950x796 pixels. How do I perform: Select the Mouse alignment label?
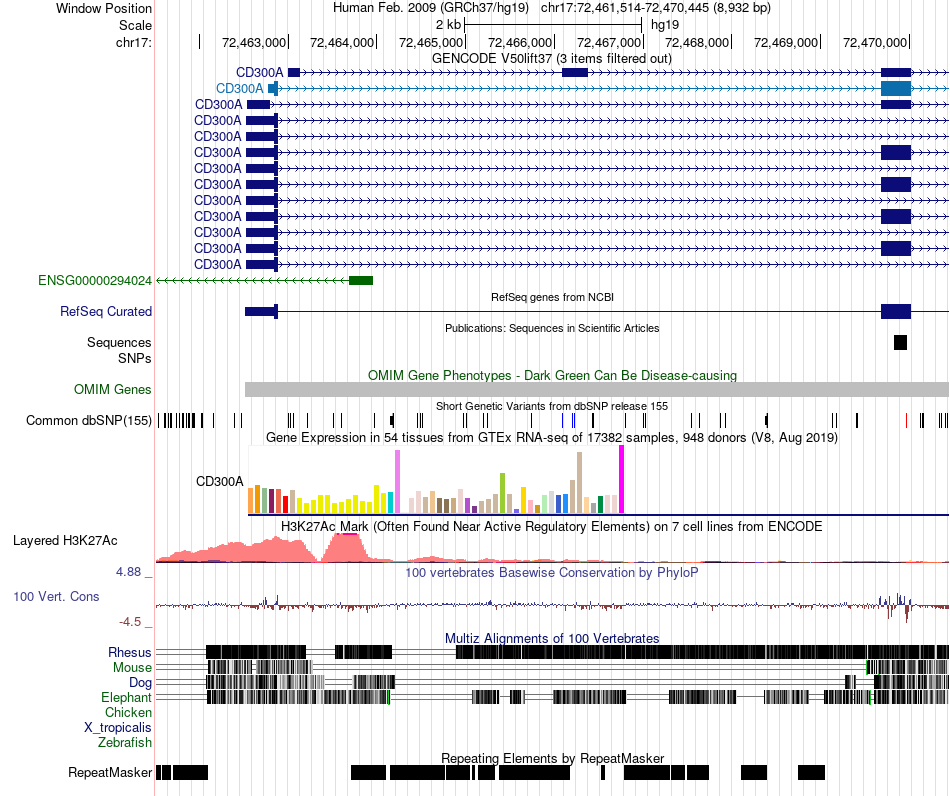[x=132, y=668]
